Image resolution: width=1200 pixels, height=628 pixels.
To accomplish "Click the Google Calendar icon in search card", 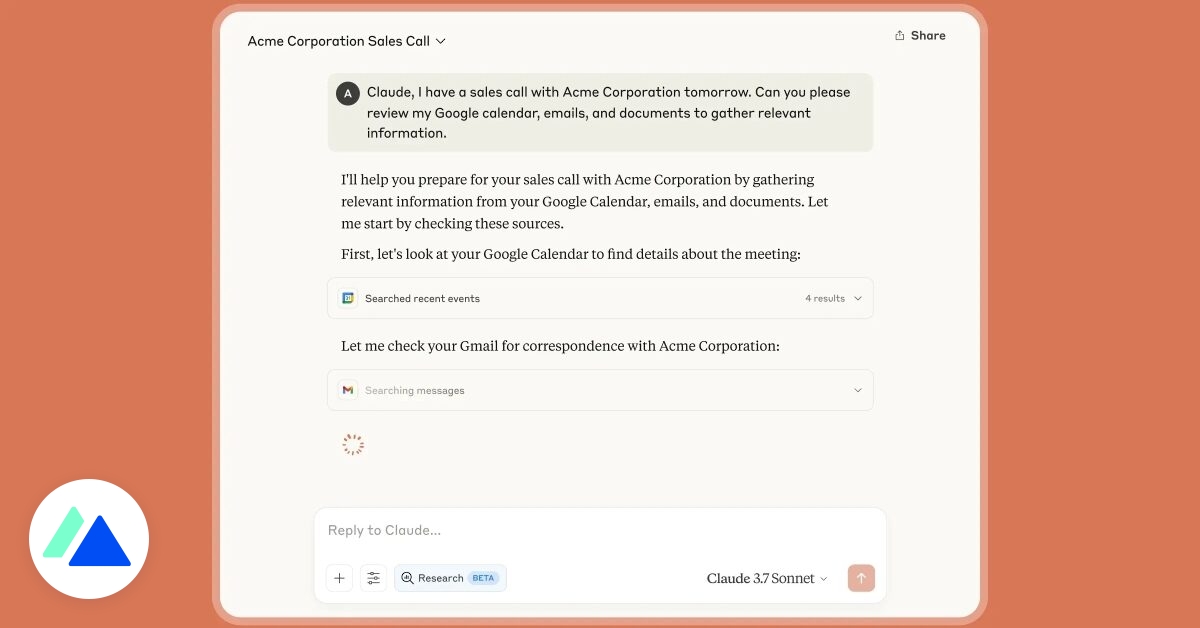I will pos(347,298).
